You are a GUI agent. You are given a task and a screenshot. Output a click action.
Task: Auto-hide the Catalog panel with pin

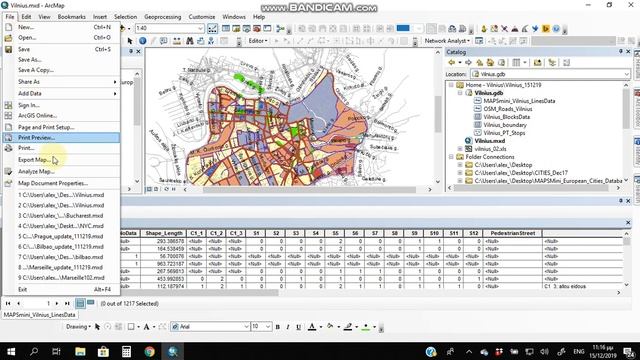coord(620,51)
